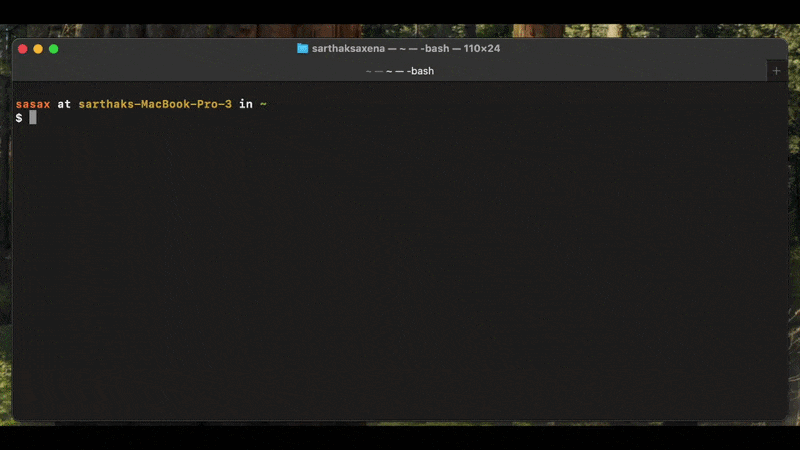Click empty title bar space near the traffic lights
800x450 pixels.
(153, 48)
